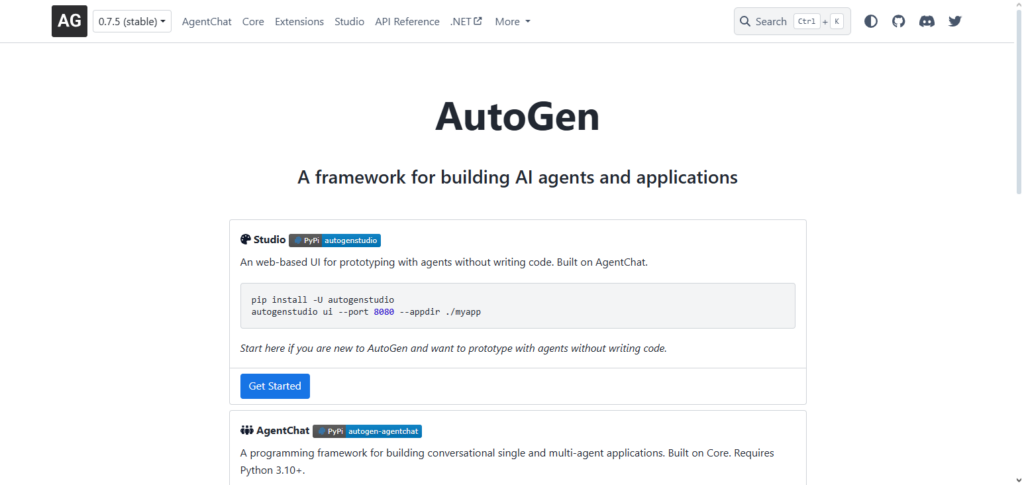Open the 0.7.5 (stable) version dropdown
Viewport: 1024px width, 485px height.
[132, 22]
